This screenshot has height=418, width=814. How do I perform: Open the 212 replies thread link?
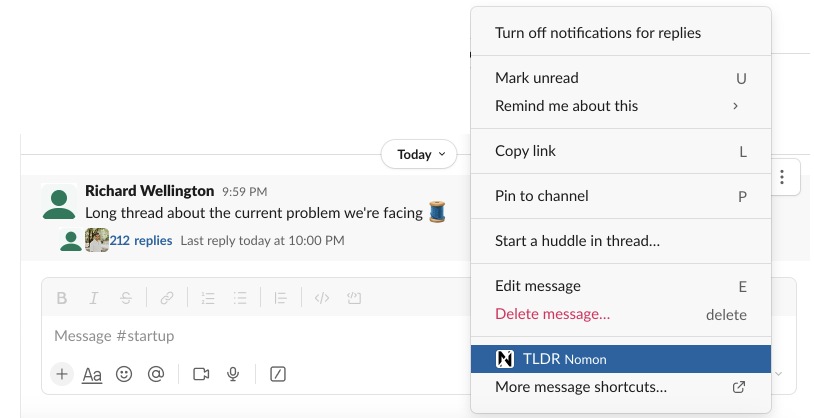141,241
